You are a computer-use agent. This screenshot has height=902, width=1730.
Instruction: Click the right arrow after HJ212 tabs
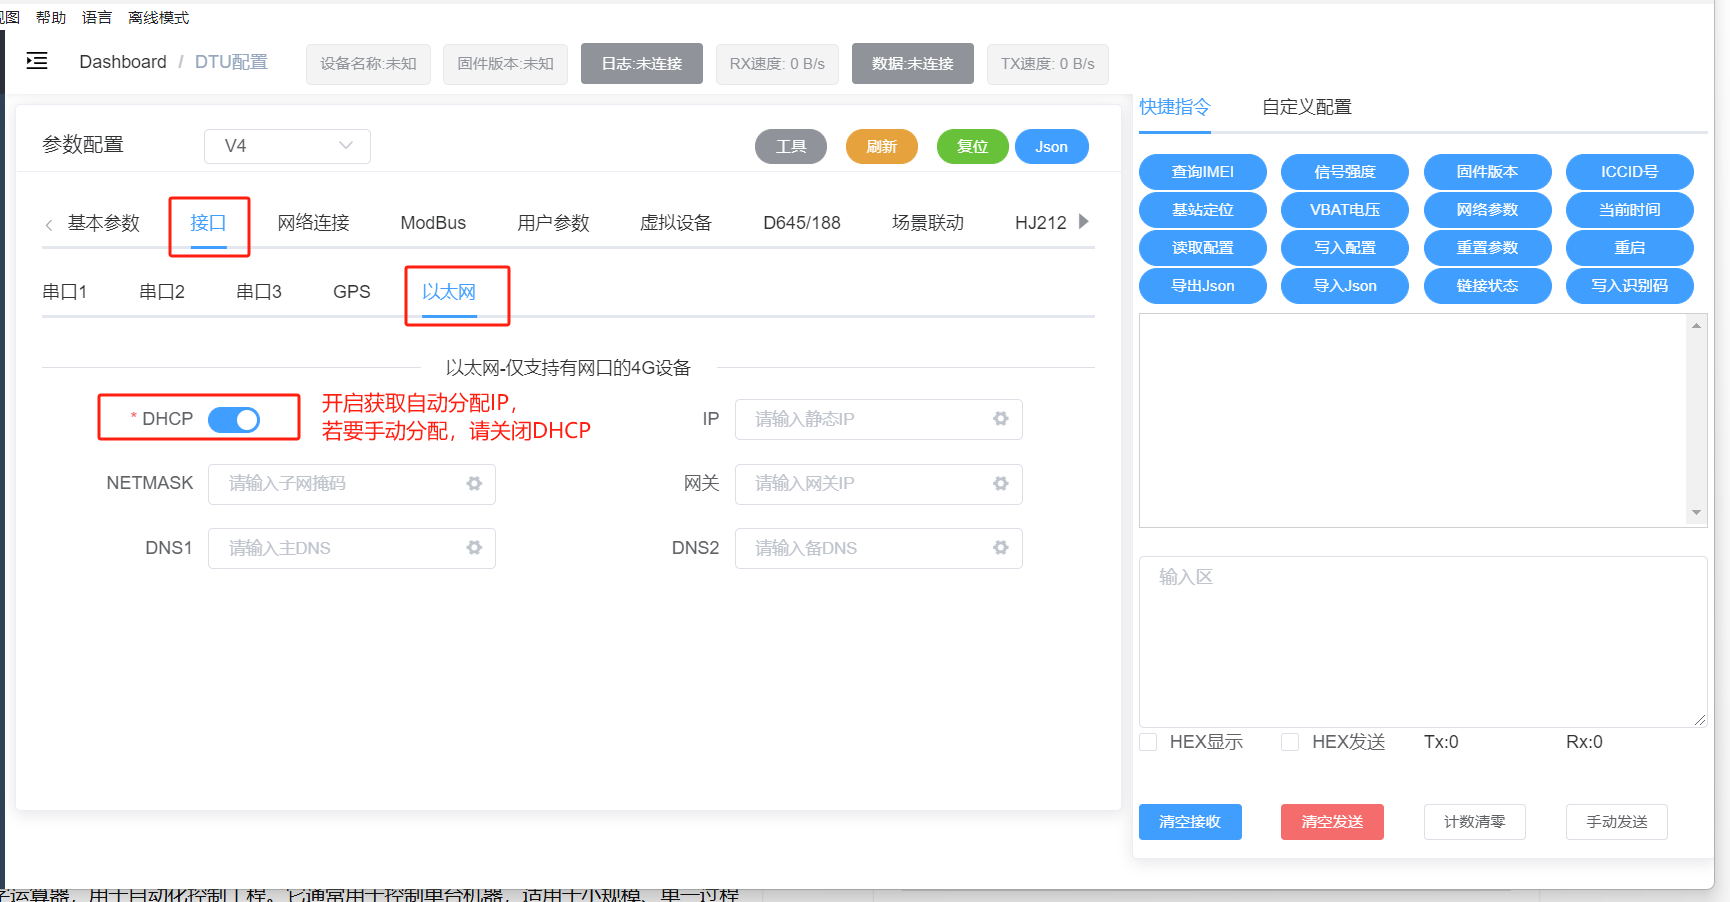click(1085, 221)
